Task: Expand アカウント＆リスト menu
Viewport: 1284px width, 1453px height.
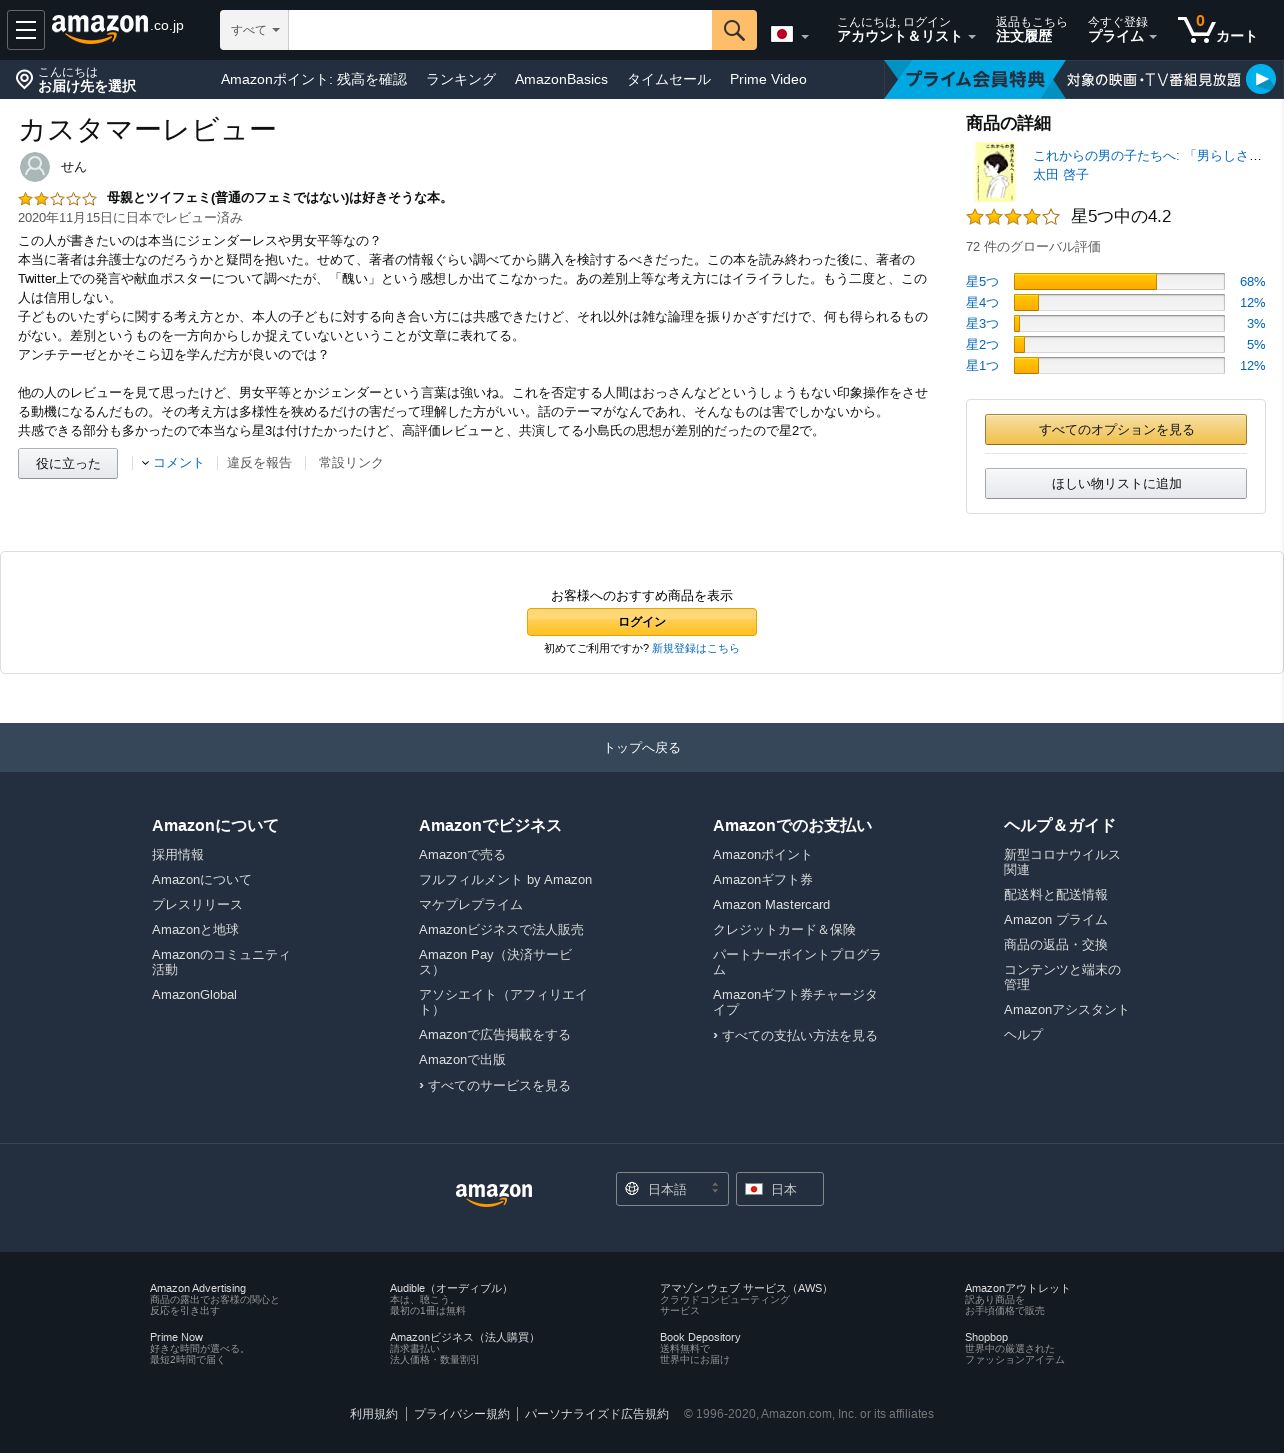Action: (905, 30)
